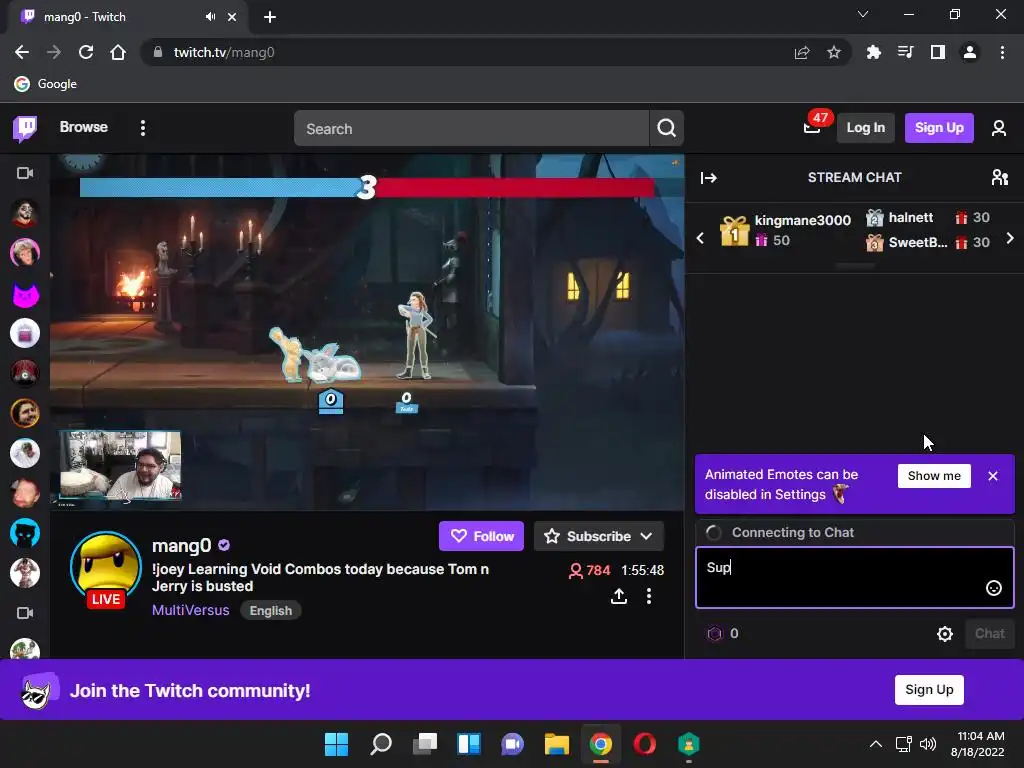Click the streamer webcam overlay
This screenshot has height=768, width=1024.
[120, 465]
